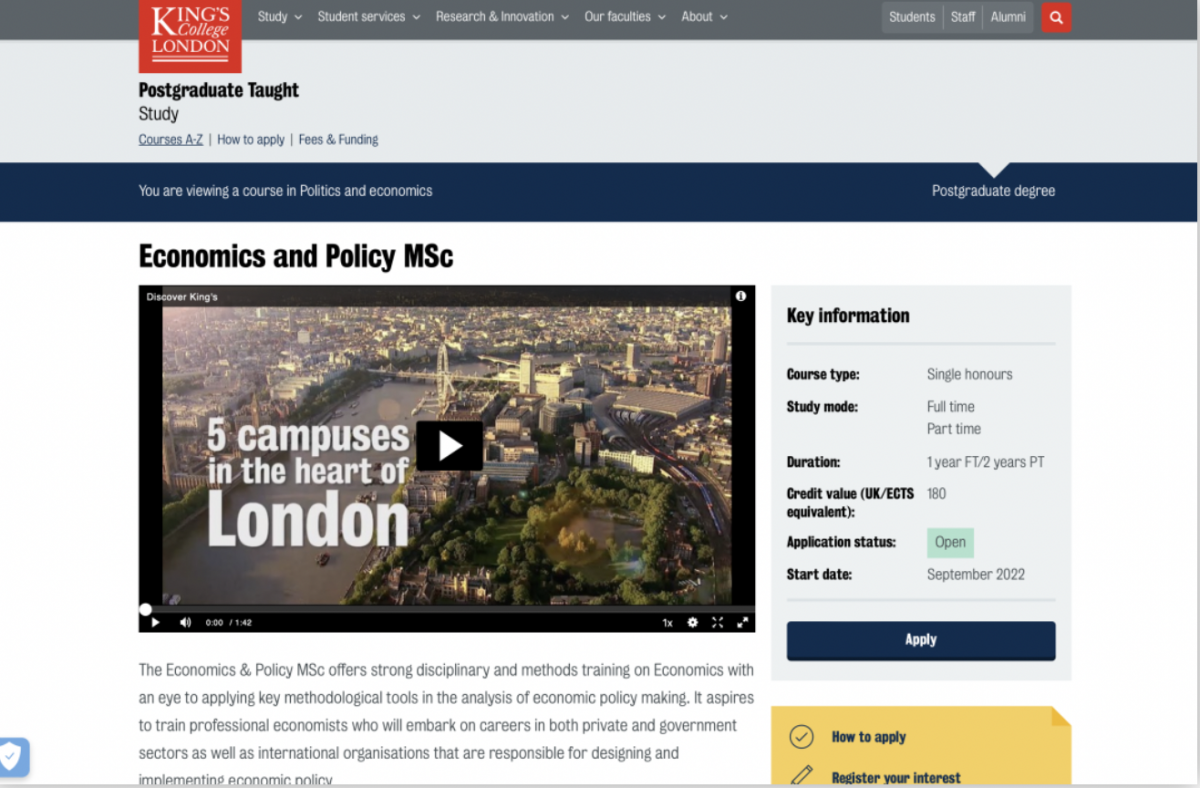Viewport: 1200px width, 788px height.
Task: Click the 'Full time' study mode value
Action: (951, 407)
